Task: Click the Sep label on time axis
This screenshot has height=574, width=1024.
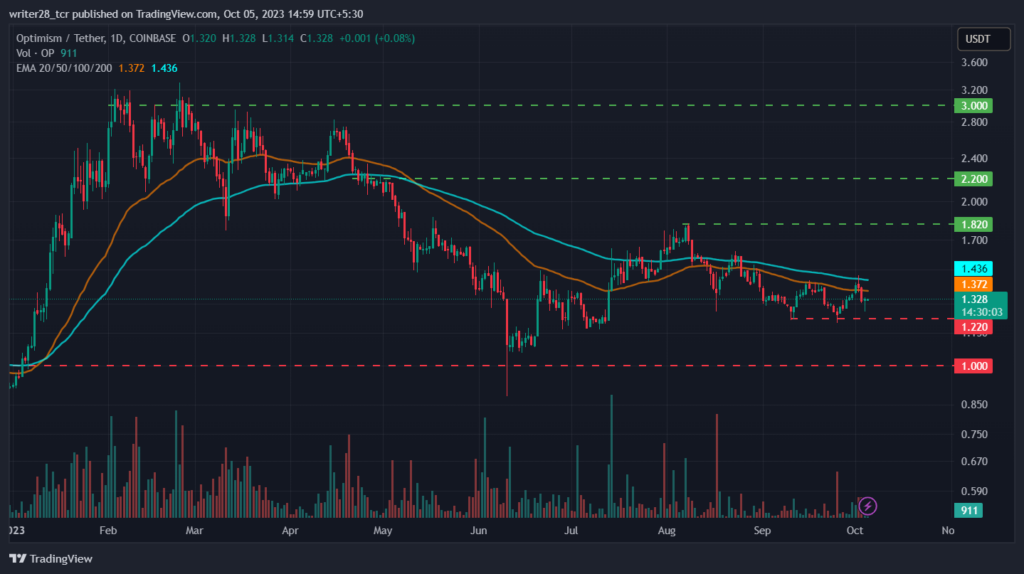Action: coord(762,530)
